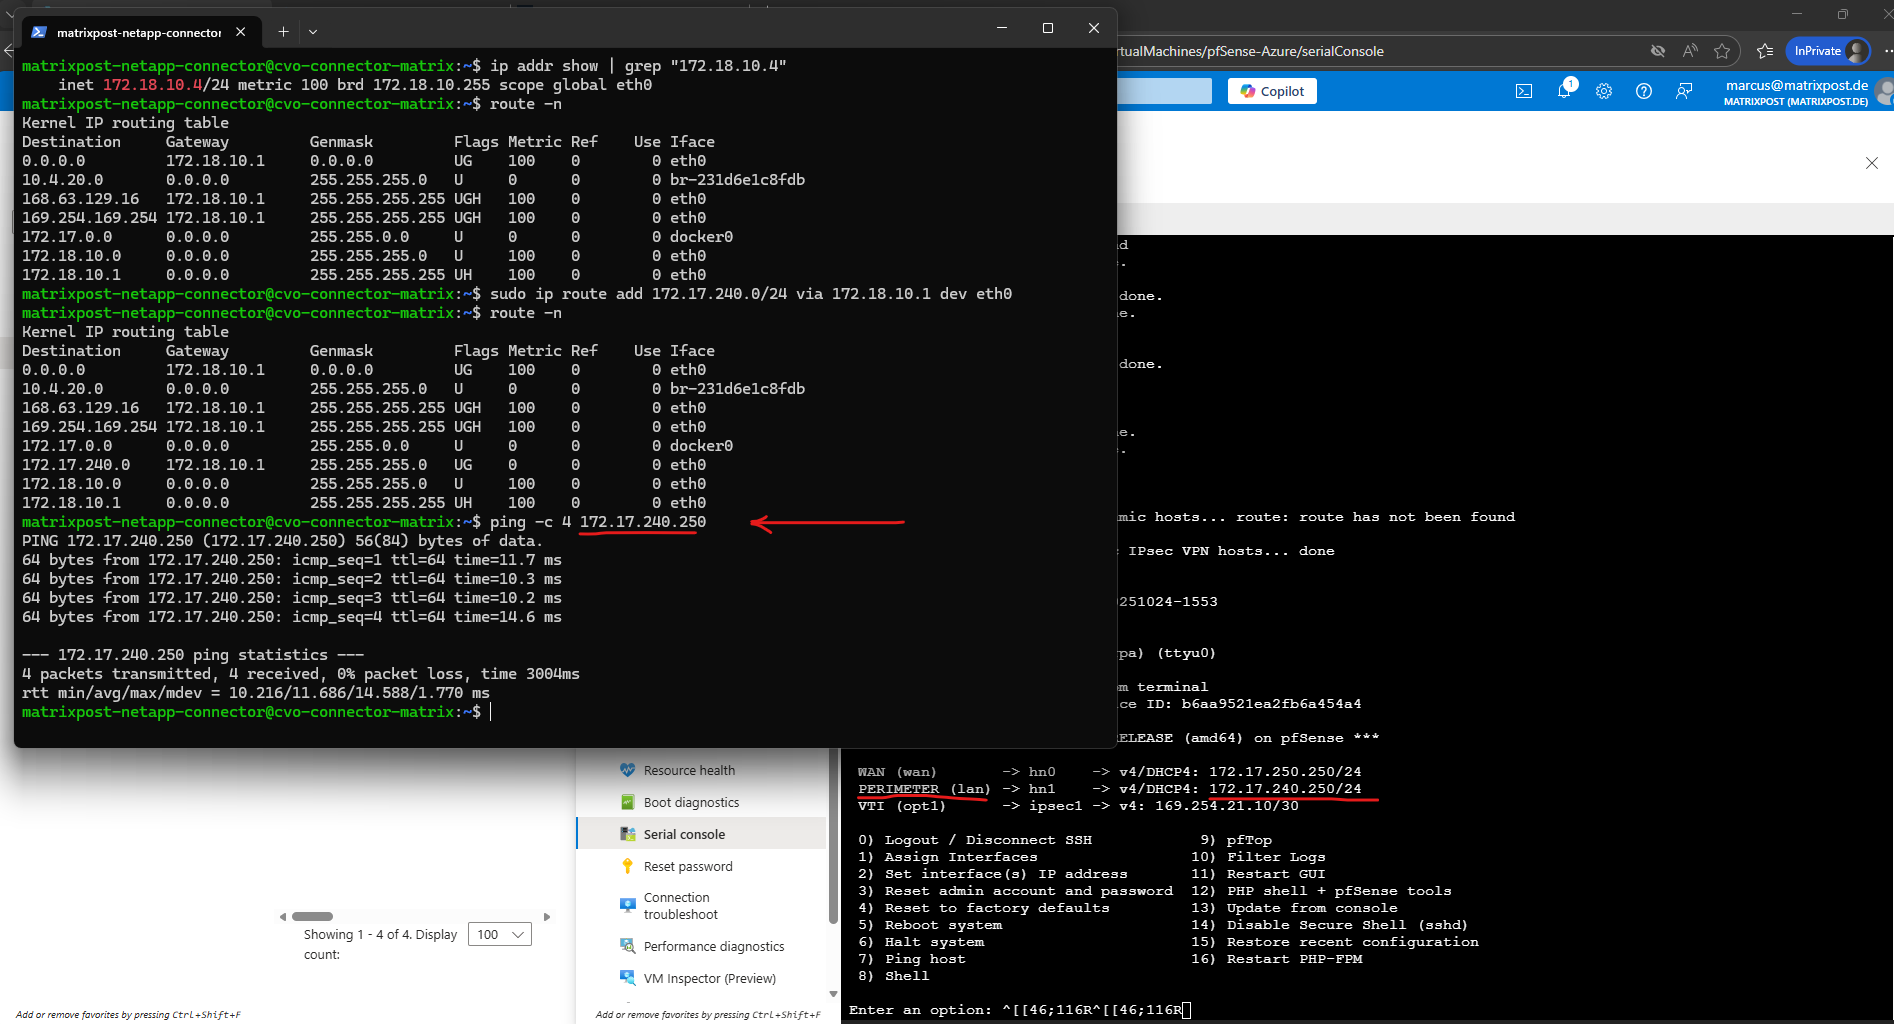The height and width of the screenshot is (1024, 1894).
Task: Select Resource health menu item
Action: pos(689,770)
